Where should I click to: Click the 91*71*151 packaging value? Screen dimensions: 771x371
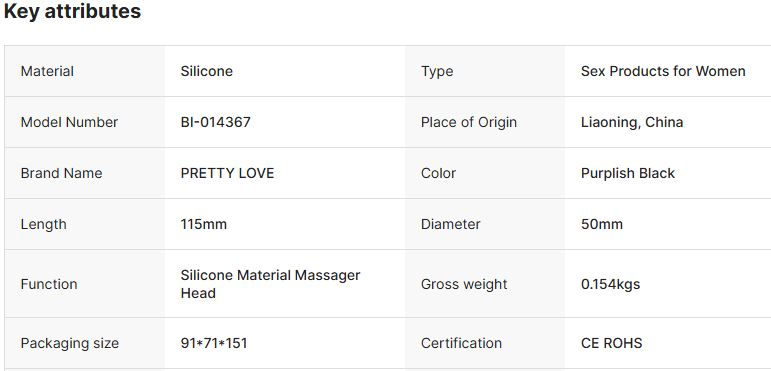click(214, 343)
